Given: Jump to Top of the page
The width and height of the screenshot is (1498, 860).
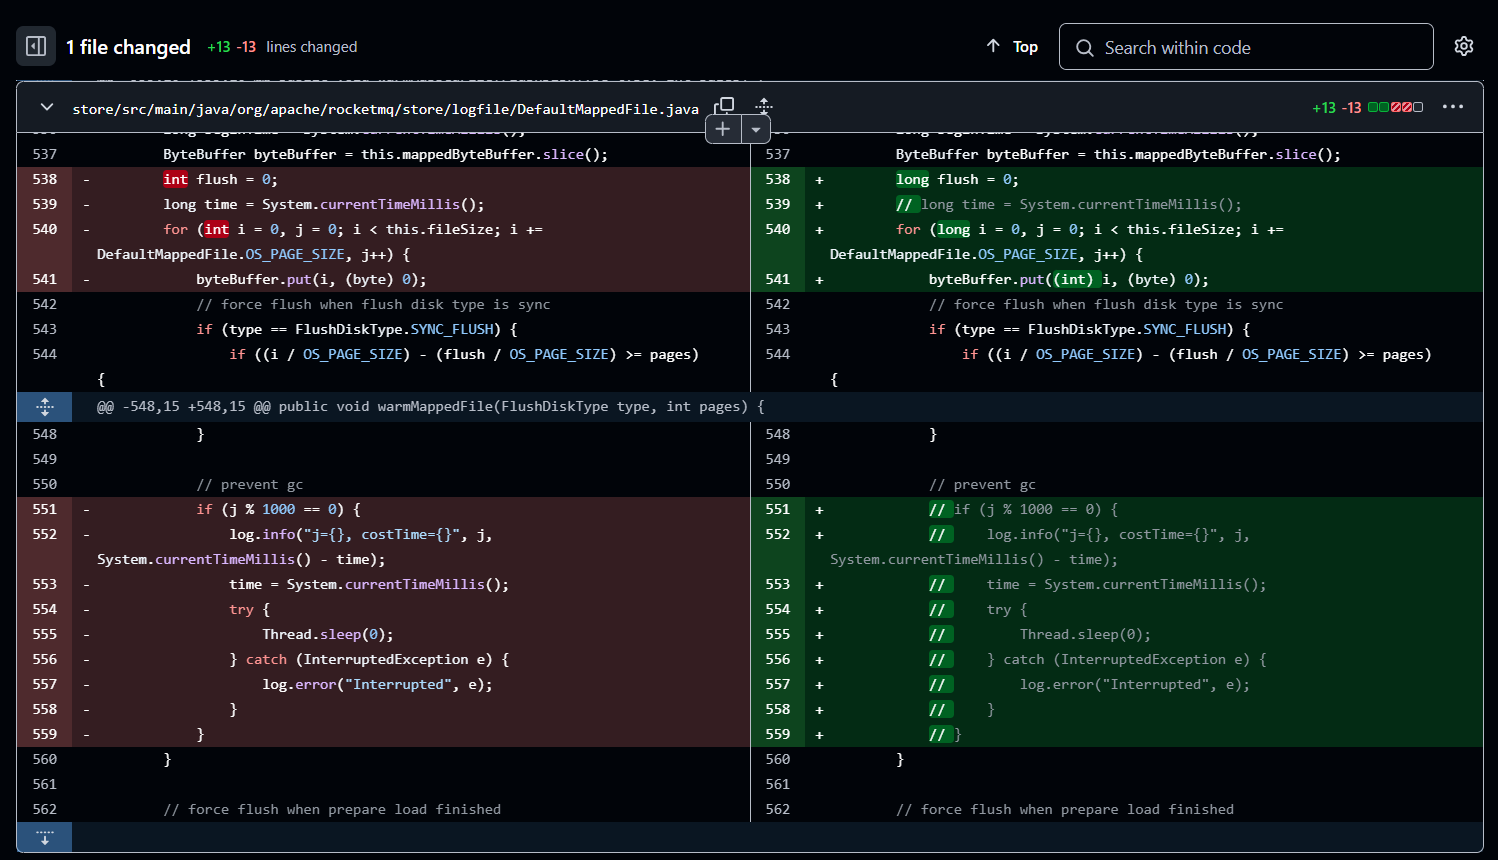Looking at the screenshot, I should 1012,46.
